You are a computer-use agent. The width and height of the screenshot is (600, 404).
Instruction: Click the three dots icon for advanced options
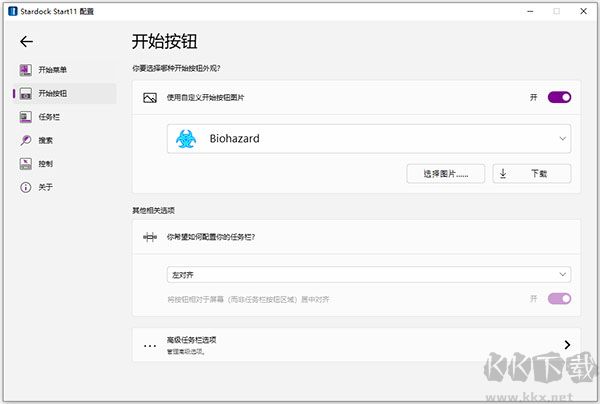pyautogui.click(x=150, y=346)
